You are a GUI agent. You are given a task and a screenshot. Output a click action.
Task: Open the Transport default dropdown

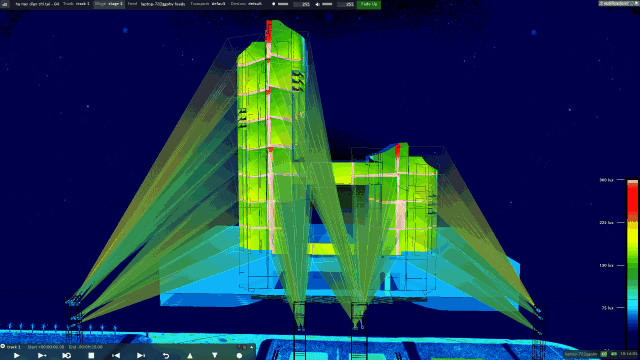[208, 4]
